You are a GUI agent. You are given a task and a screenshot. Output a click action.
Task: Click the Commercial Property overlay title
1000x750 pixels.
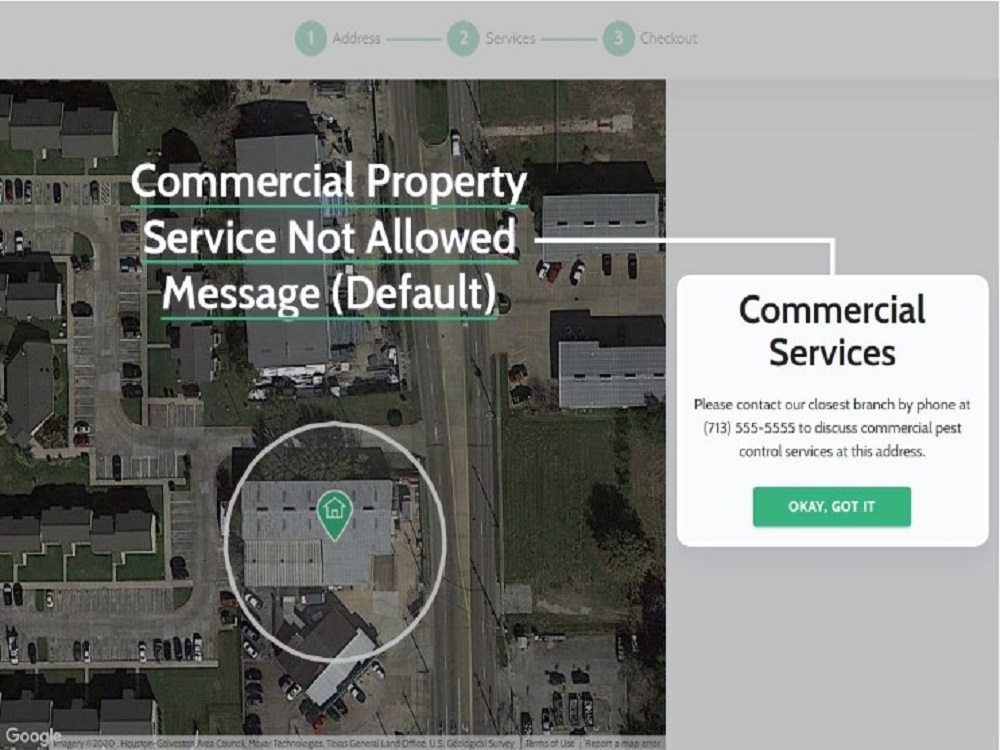pos(329,182)
